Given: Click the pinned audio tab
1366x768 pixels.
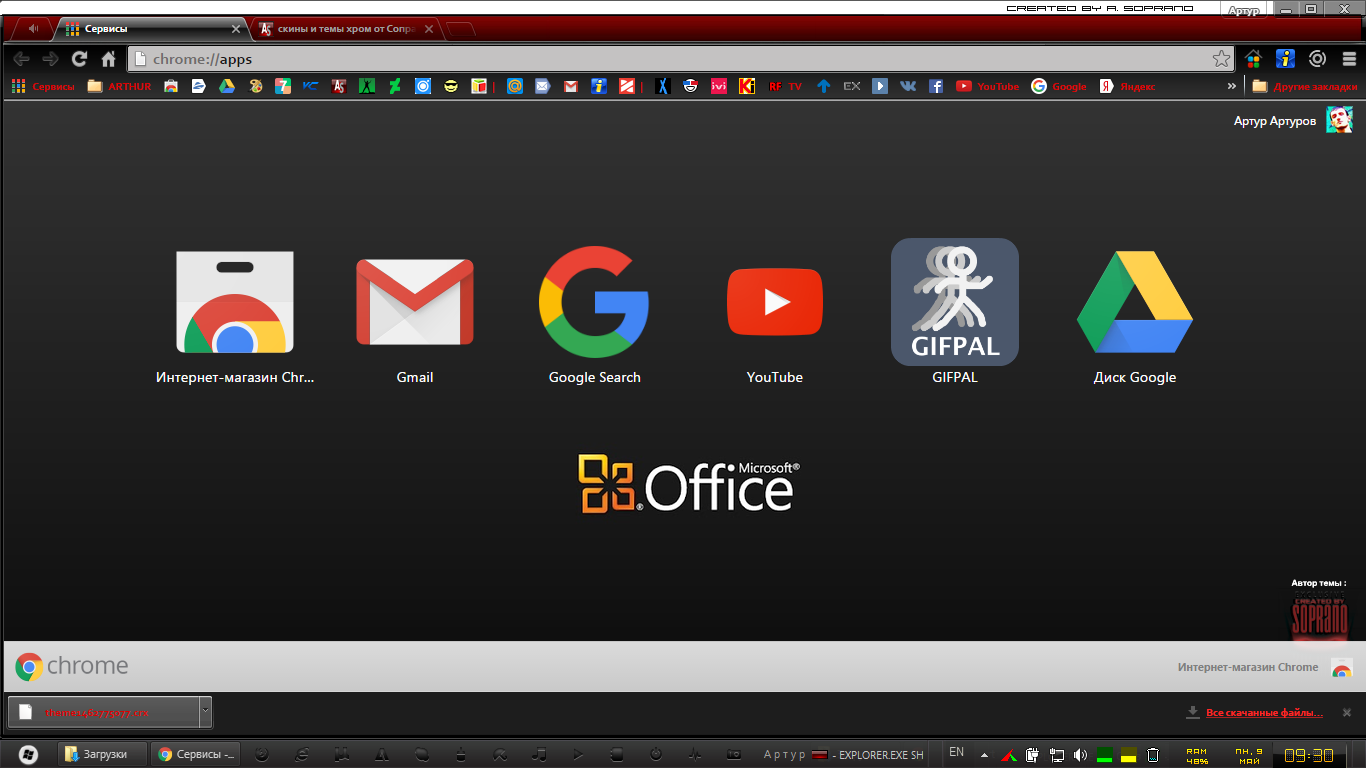Looking at the screenshot, I should (33, 29).
